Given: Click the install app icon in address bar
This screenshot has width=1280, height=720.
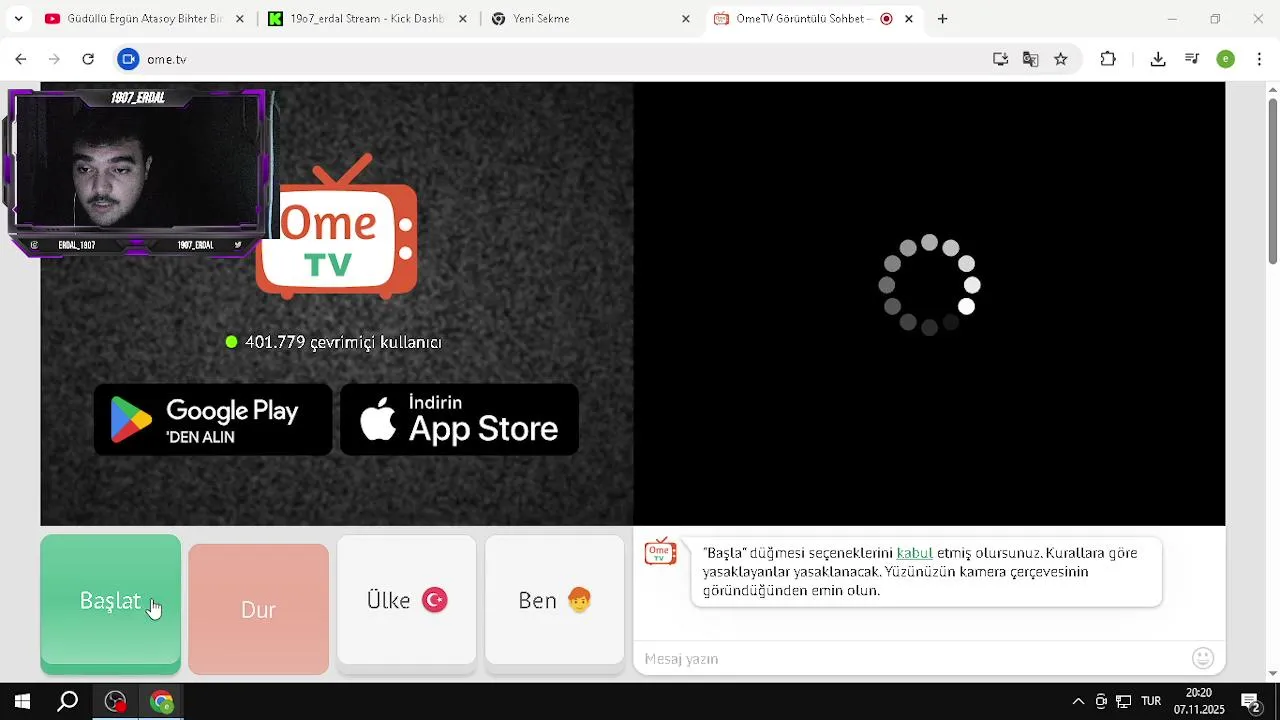Looking at the screenshot, I should [x=1000, y=59].
